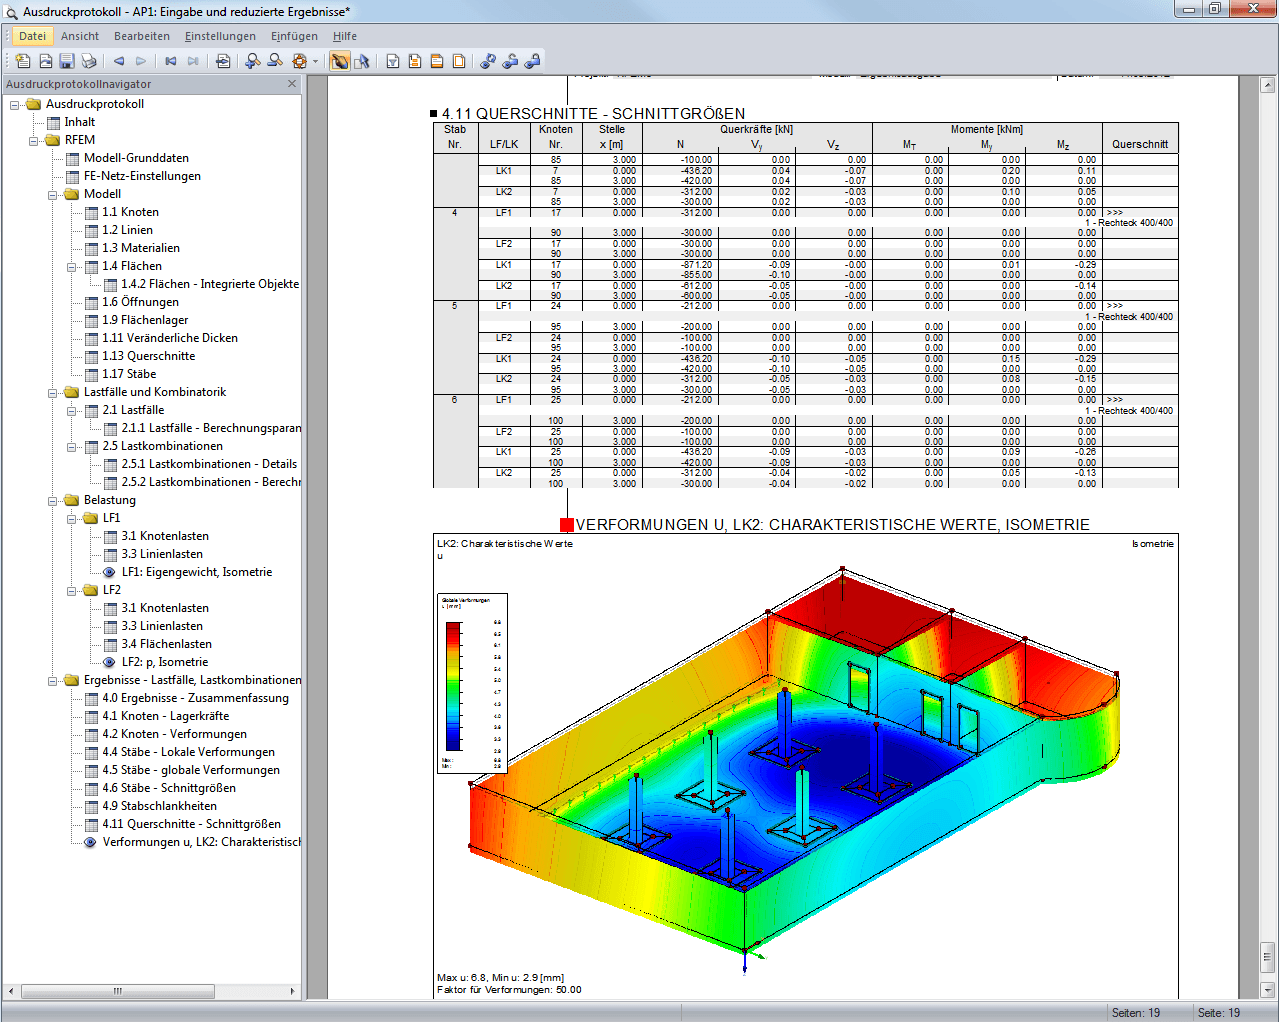Collapse the RFEM tree node
The height and width of the screenshot is (1022, 1279).
(34, 140)
